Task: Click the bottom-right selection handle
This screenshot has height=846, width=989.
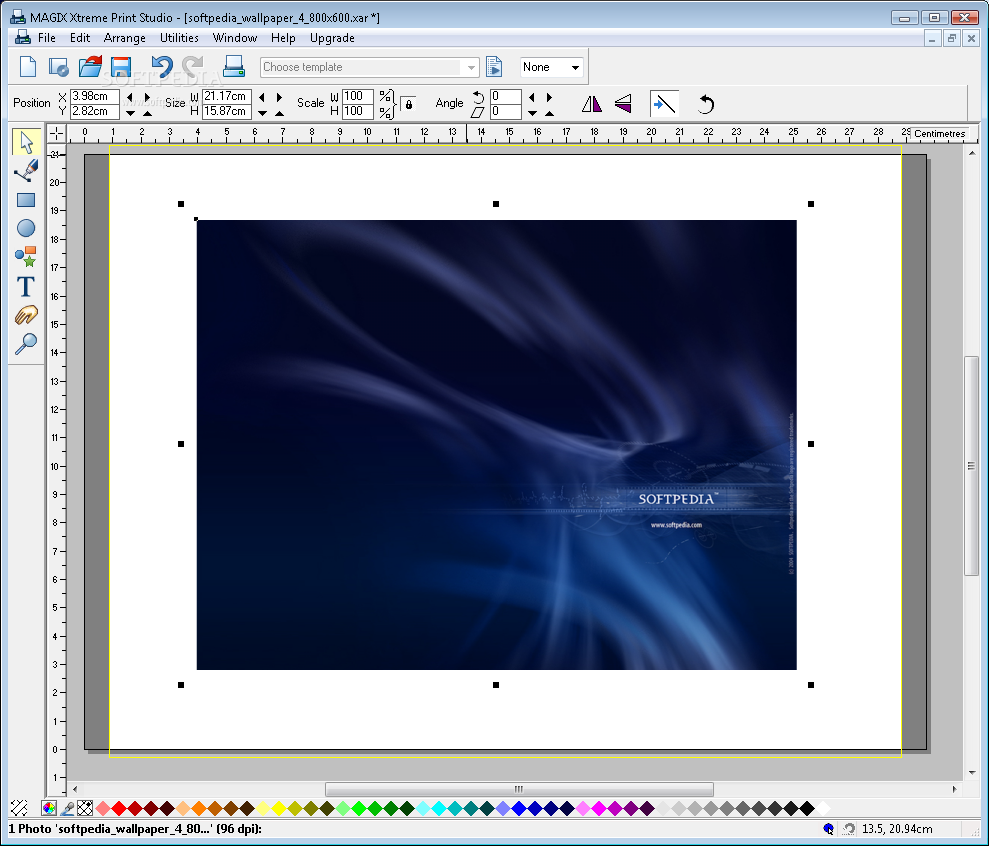Action: coord(811,684)
